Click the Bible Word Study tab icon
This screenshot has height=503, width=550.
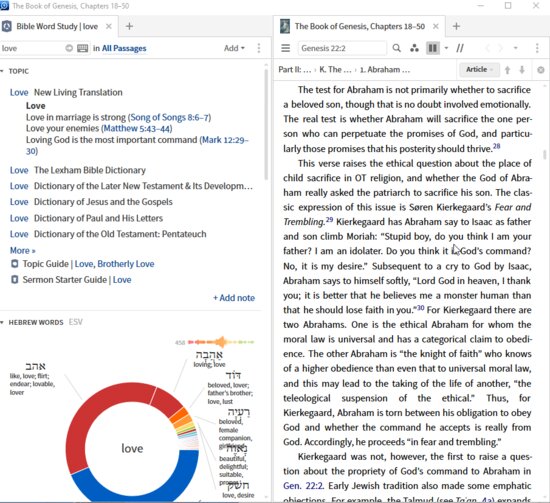click(7, 26)
